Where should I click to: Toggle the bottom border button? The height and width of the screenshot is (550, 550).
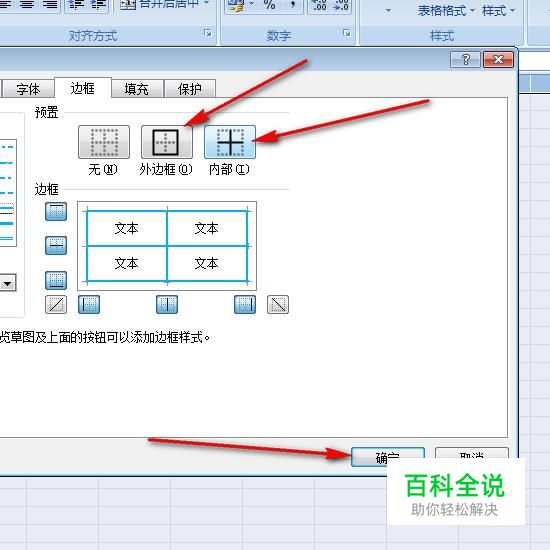(x=56, y=280)
